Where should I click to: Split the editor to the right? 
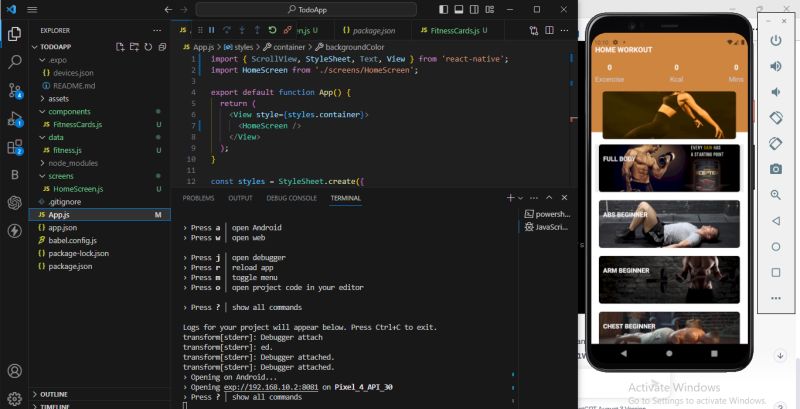(549, 31)
